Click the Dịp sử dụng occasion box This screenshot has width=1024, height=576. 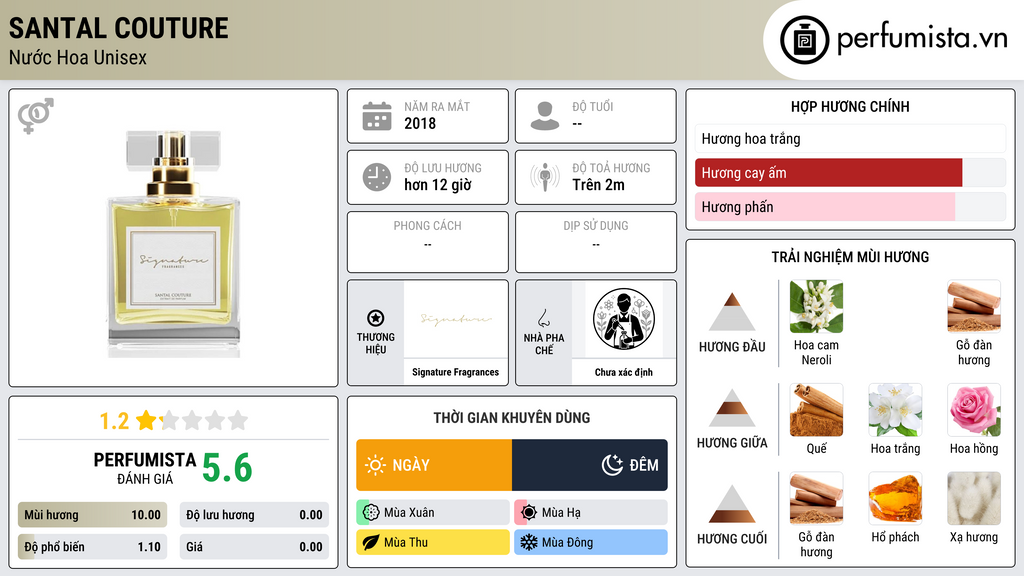click(x=596, y=242)
